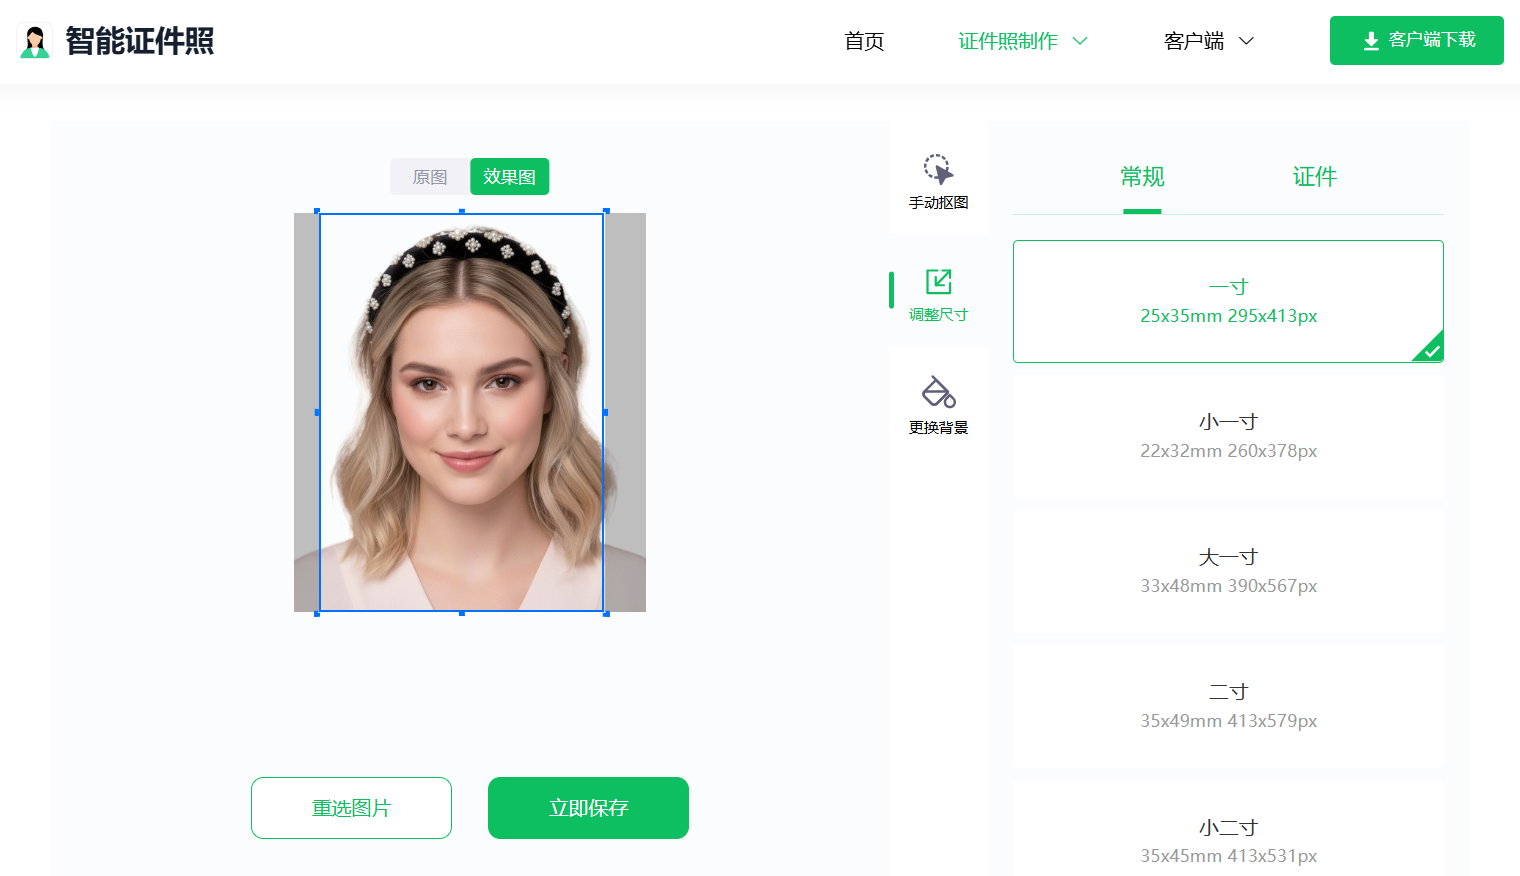Image resolution: width=1520 pixels, height=876 pixels.
Task: Open the 首页 nav item
Action: pos(864,41)
